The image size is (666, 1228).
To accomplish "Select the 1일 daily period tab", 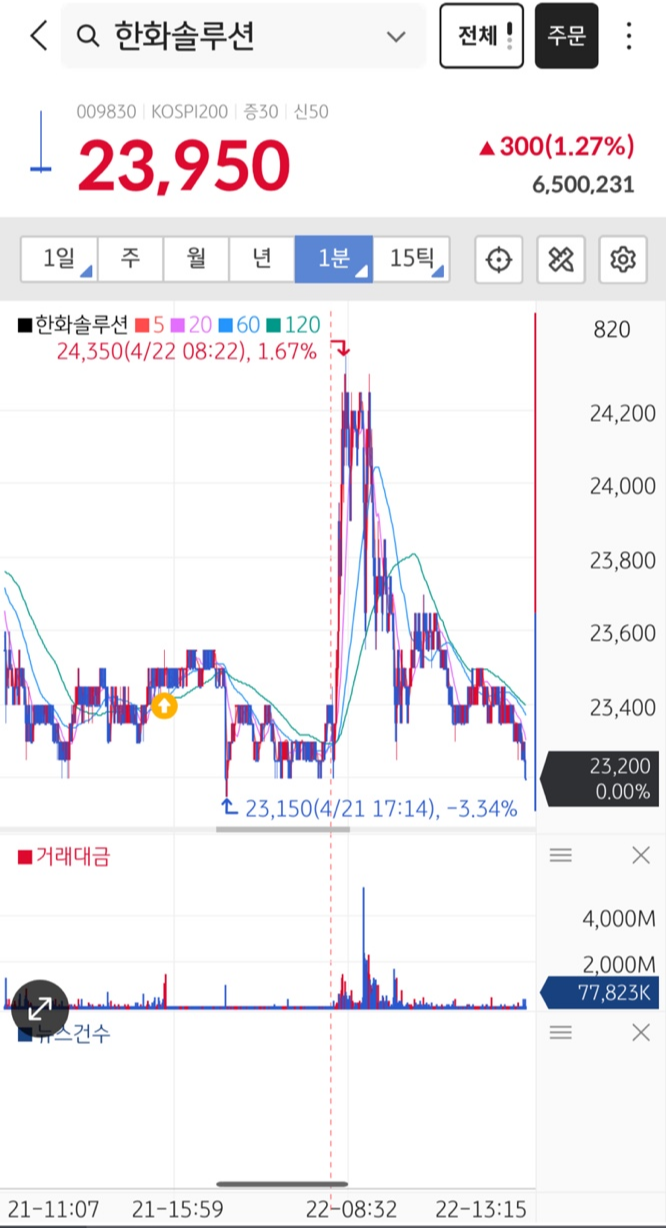I will tap(59, 259).
